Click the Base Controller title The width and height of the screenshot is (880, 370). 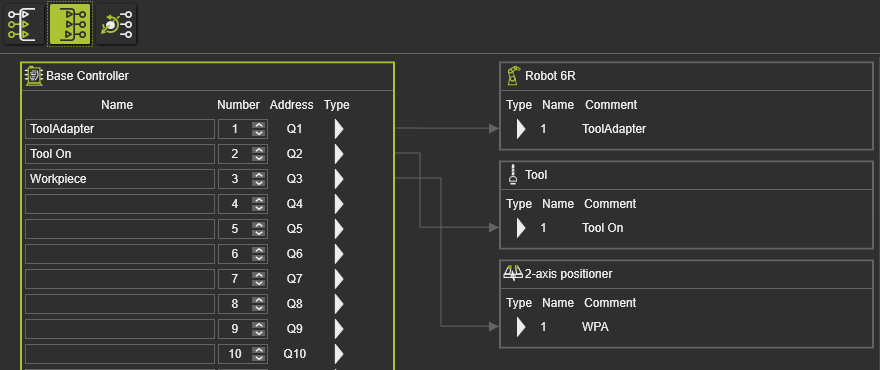88,76
